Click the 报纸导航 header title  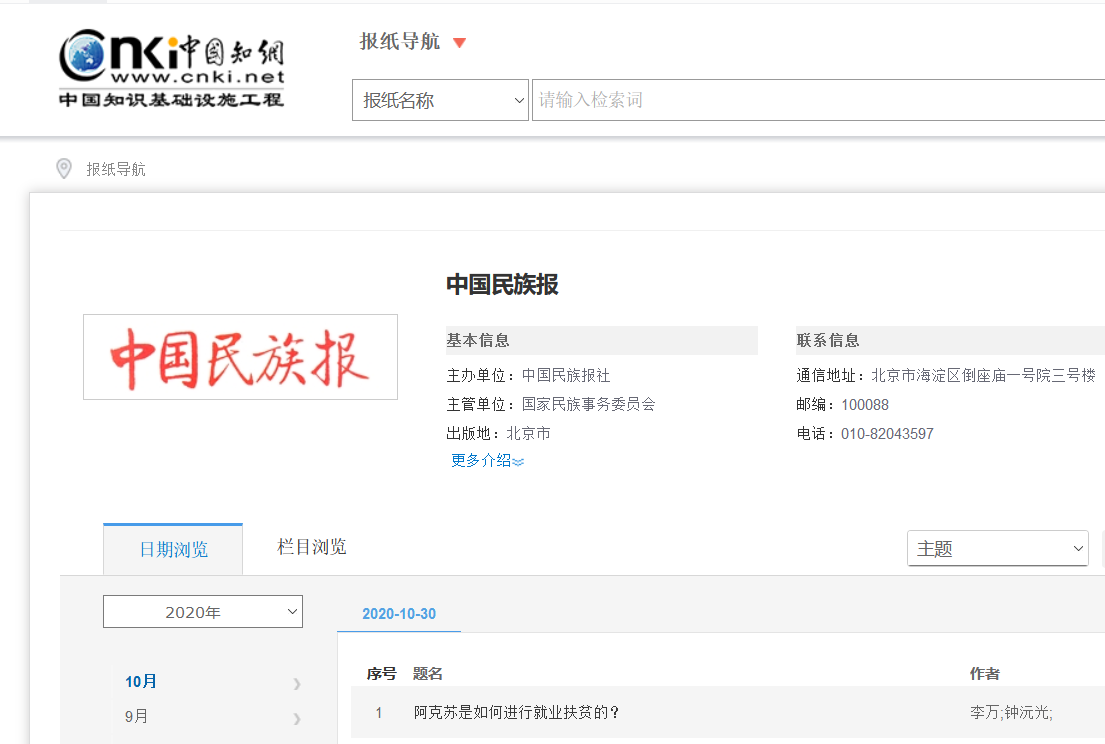400,42
